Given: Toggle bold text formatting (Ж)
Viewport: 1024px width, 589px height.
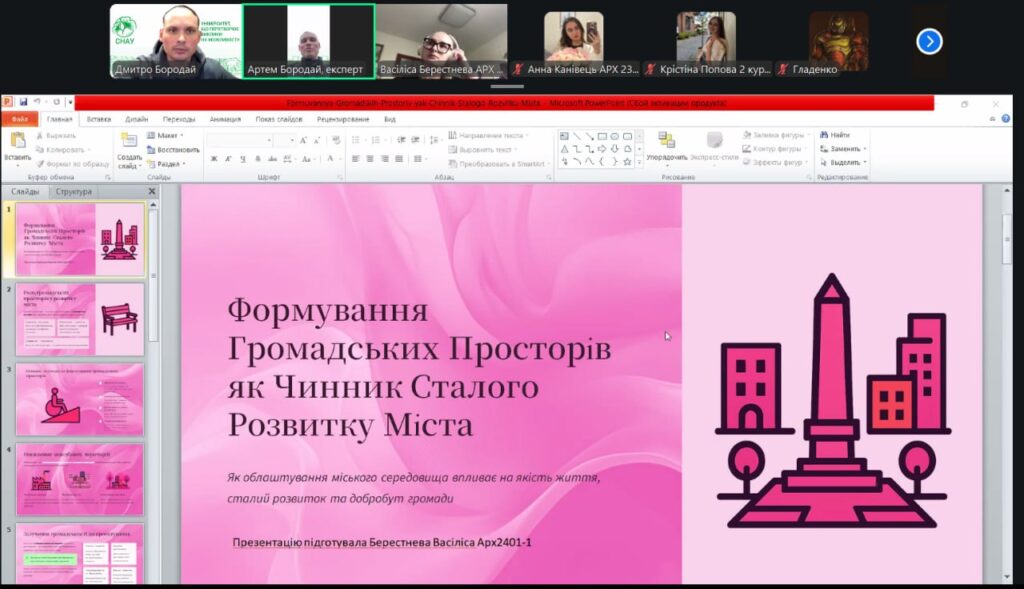Looking at the screenshot, I should tap(214, 159).
